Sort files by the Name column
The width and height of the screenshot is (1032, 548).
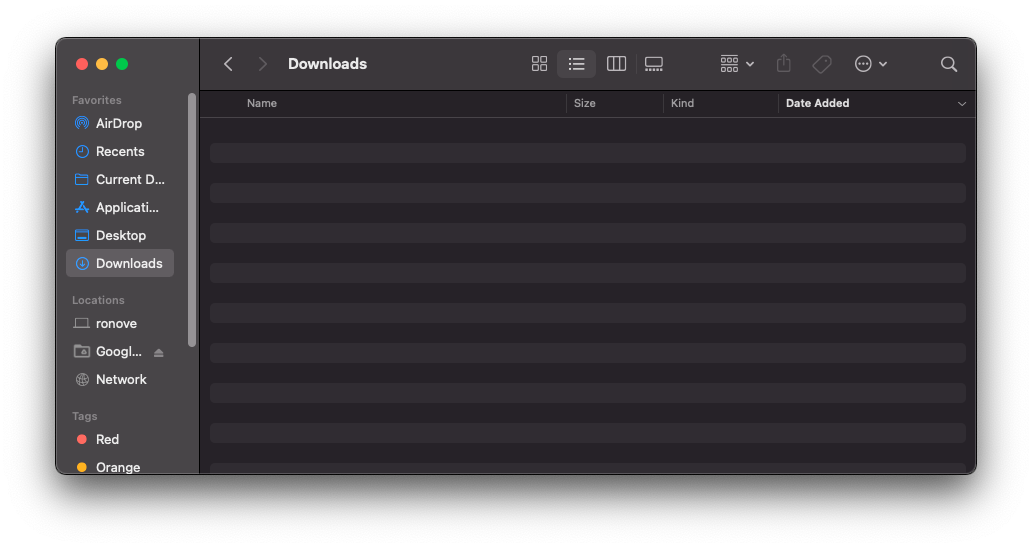[x=262, y=104]
